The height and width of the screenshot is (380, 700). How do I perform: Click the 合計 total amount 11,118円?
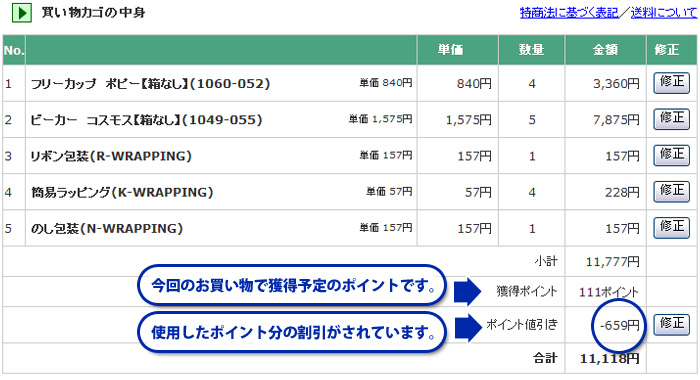point(609,358)
